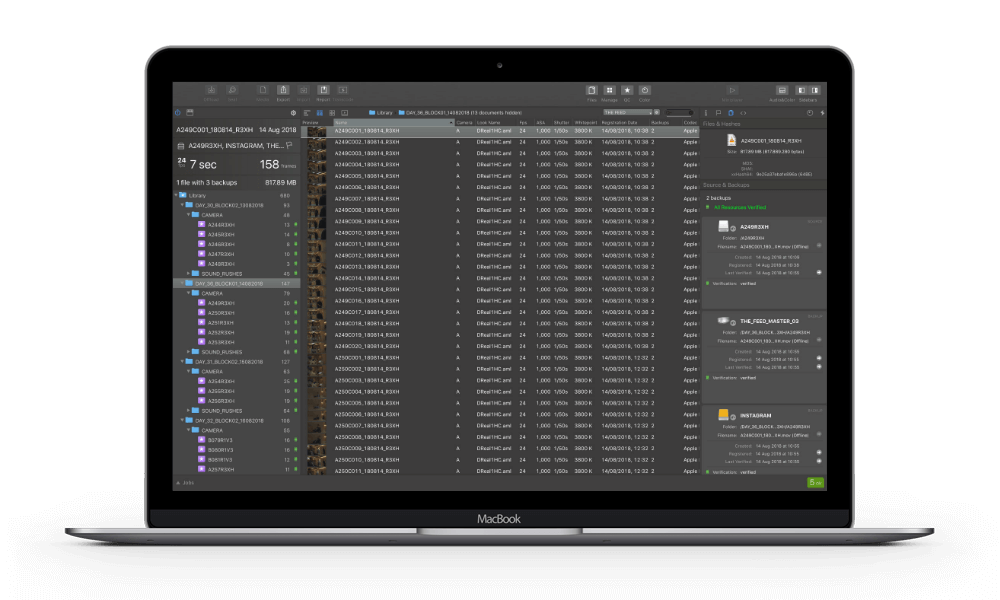This screenshot has width=1000, height=600.
Task: Open THE FEED project dropdown
Action: tap(627, 112)
